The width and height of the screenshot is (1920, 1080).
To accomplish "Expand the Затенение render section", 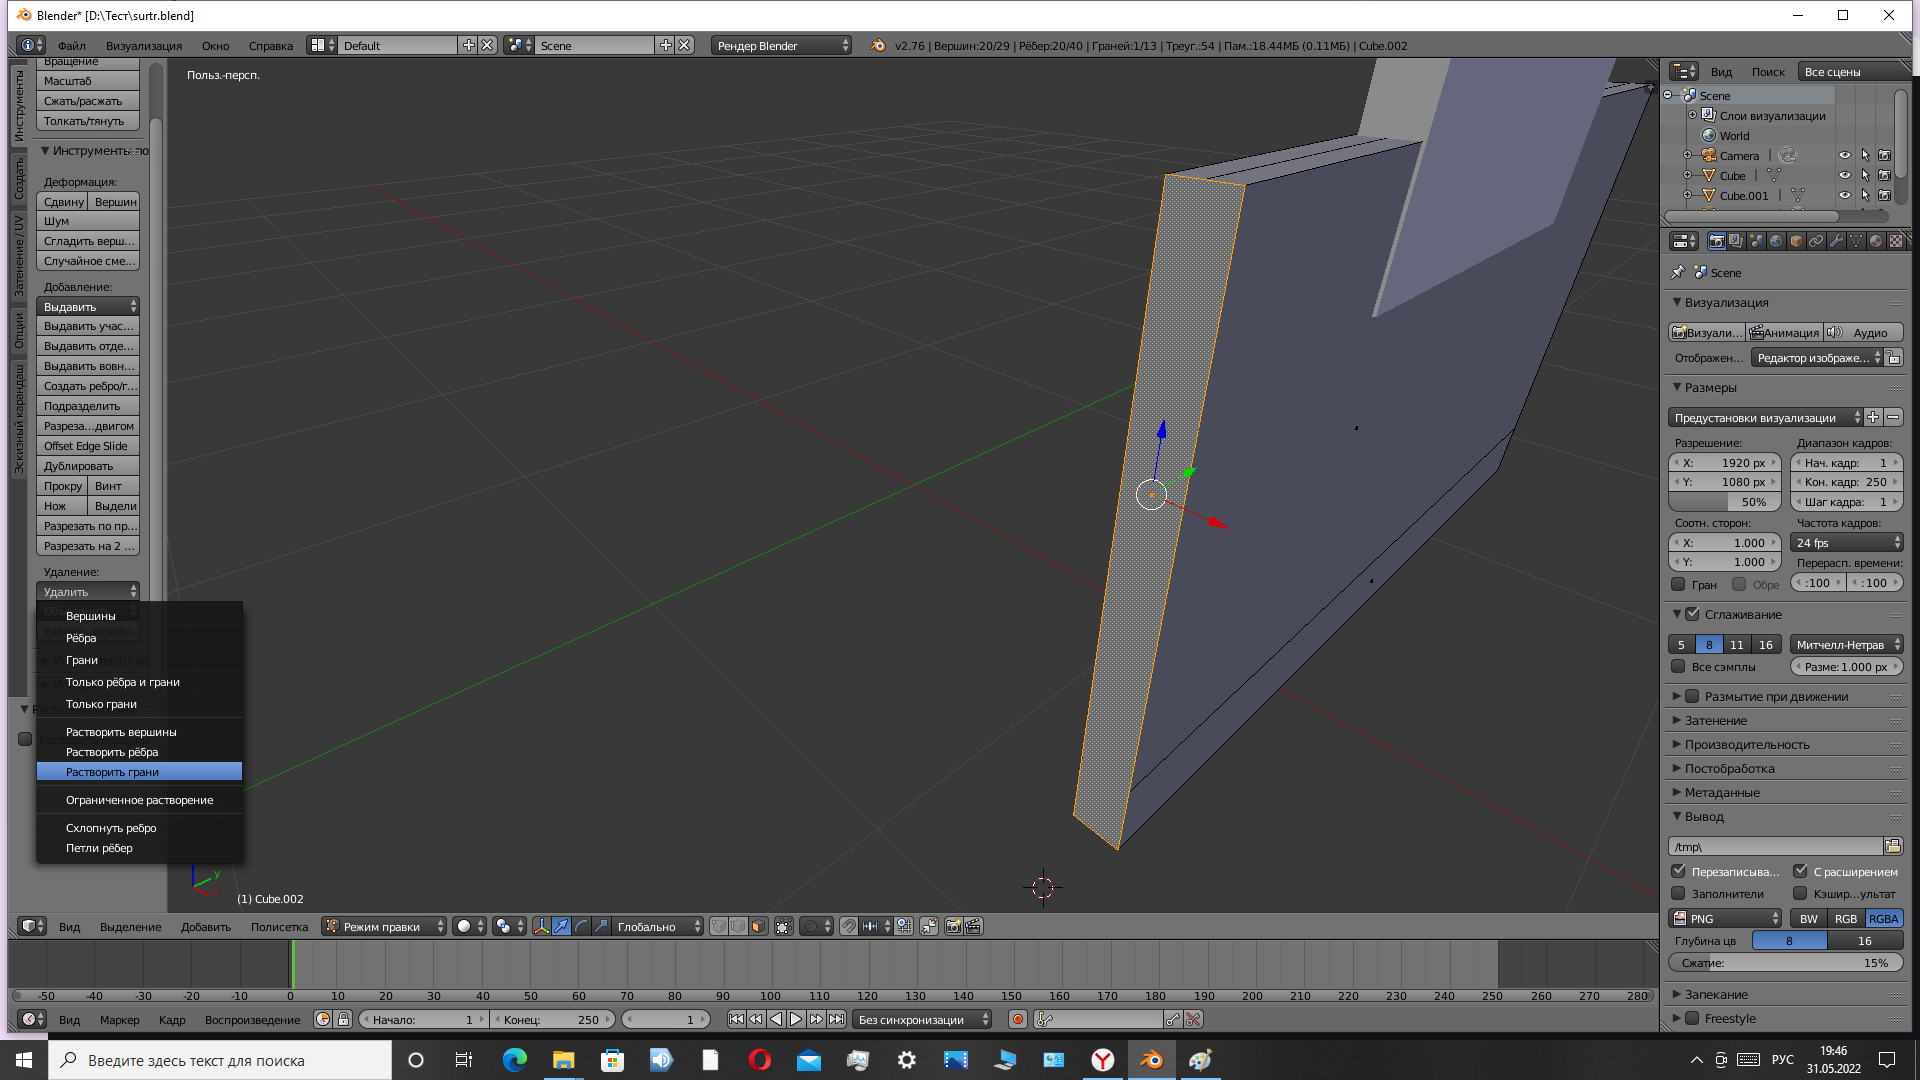I will click(x=1716, y=721).
